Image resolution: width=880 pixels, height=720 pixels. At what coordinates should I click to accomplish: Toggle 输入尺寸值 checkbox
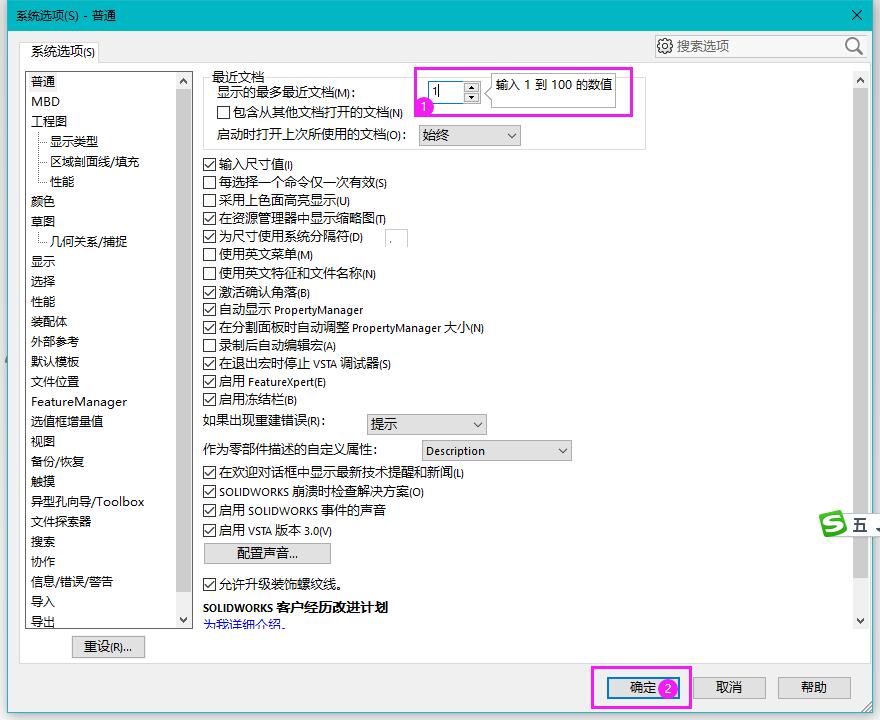(209, 164)
